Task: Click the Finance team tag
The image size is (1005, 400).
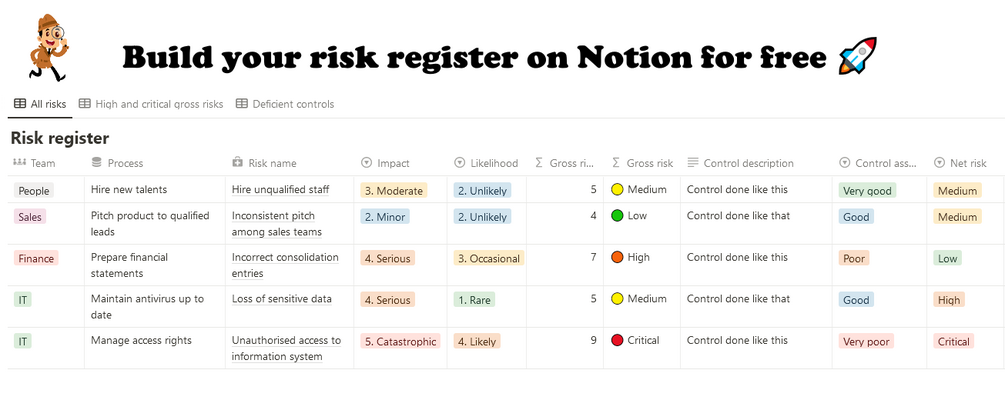Action: click(36, 258)
